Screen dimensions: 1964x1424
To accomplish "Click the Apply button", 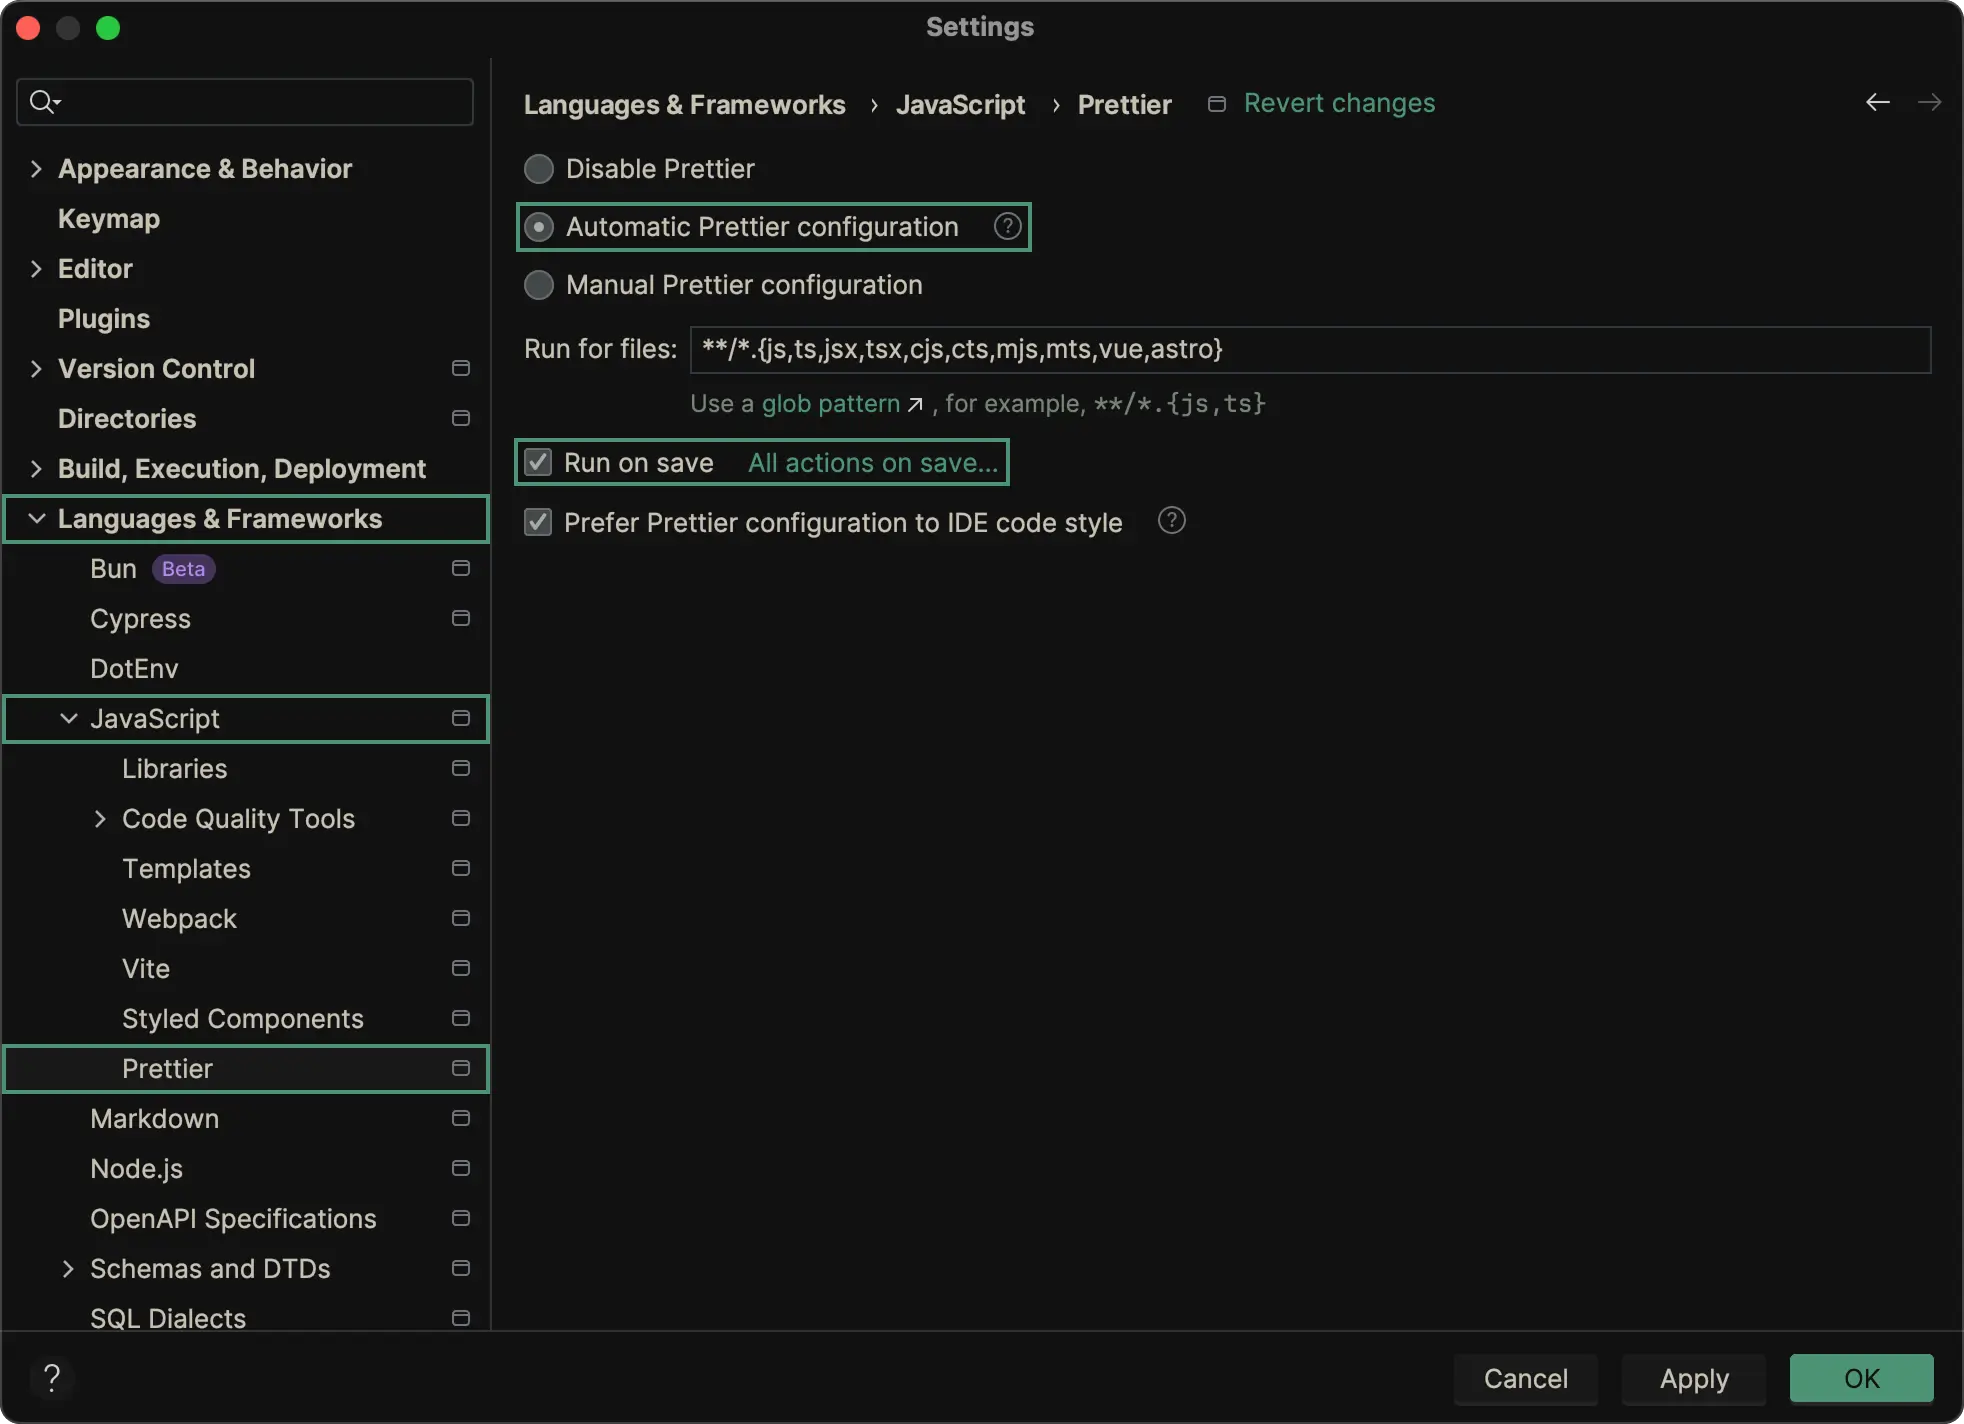I will point(1694,1378).
